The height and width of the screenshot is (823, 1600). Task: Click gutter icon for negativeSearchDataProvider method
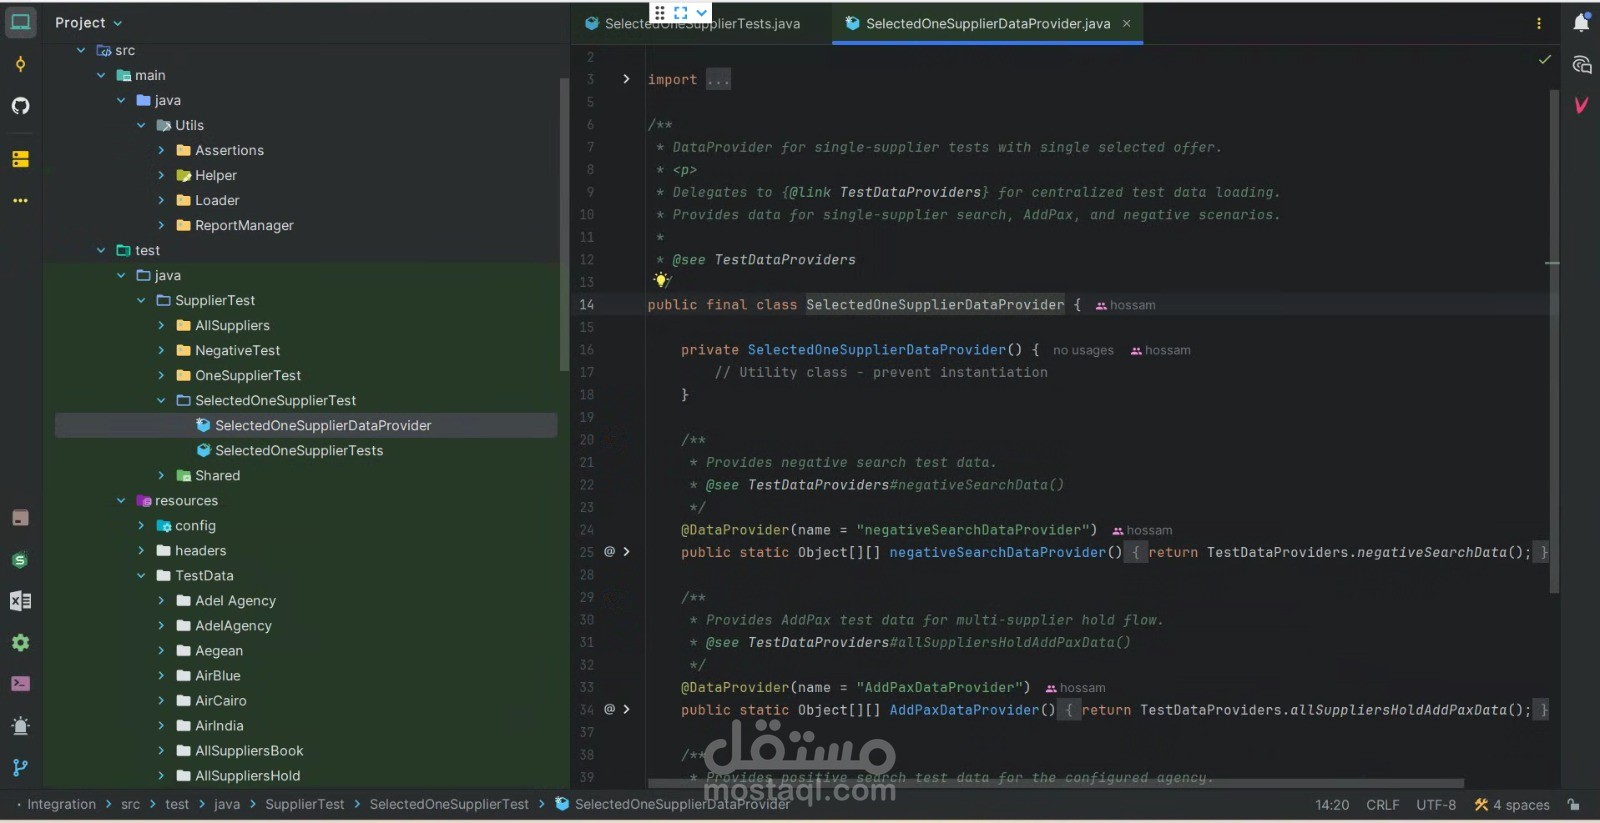(609, 551)
